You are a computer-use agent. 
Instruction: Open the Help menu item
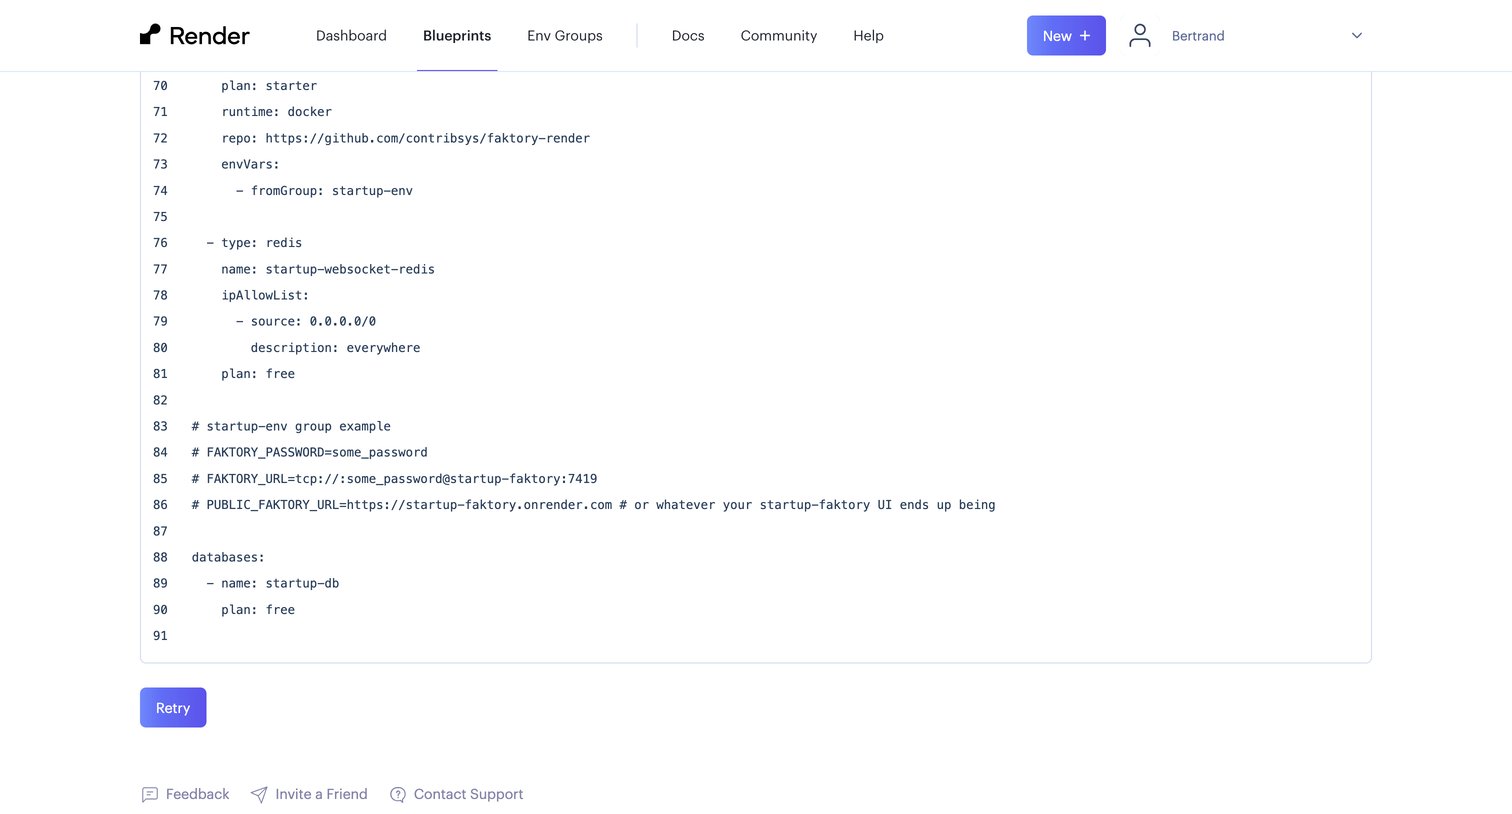[868, 35]
